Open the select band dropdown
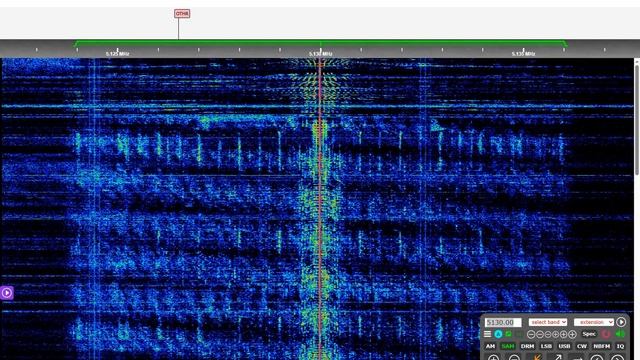640x360 pixels. pyautogui.click(x=548, y=322)
